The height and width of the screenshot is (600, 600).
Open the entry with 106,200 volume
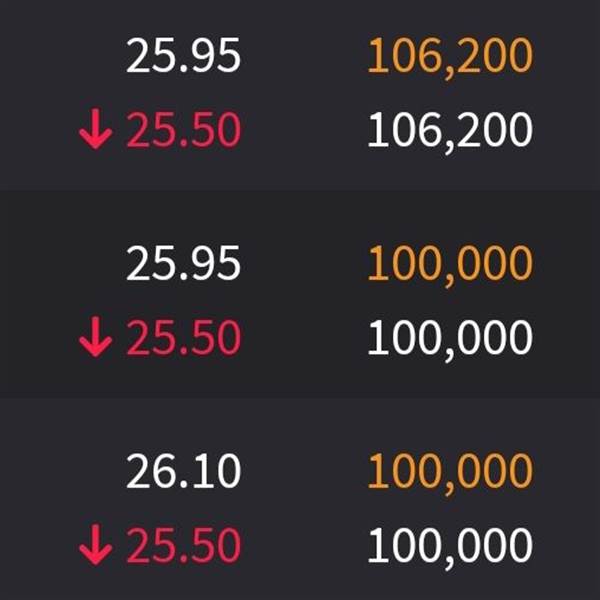pyautogui.click(x=300, y=94)
